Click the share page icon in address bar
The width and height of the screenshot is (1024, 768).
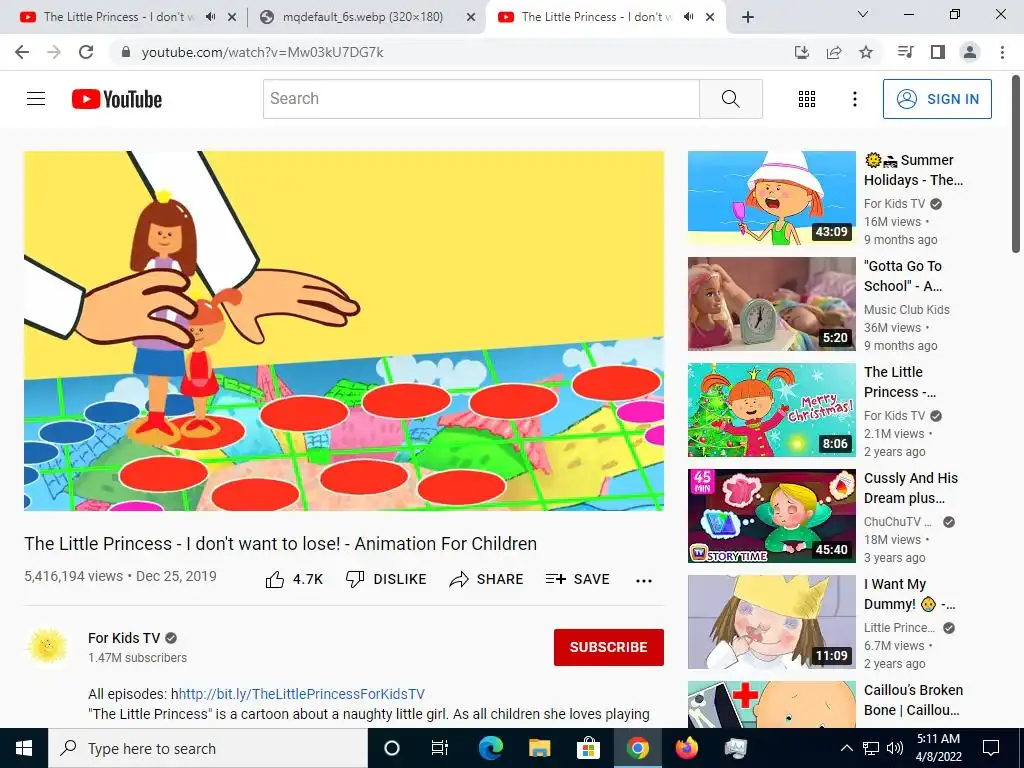tap(834, 52)
